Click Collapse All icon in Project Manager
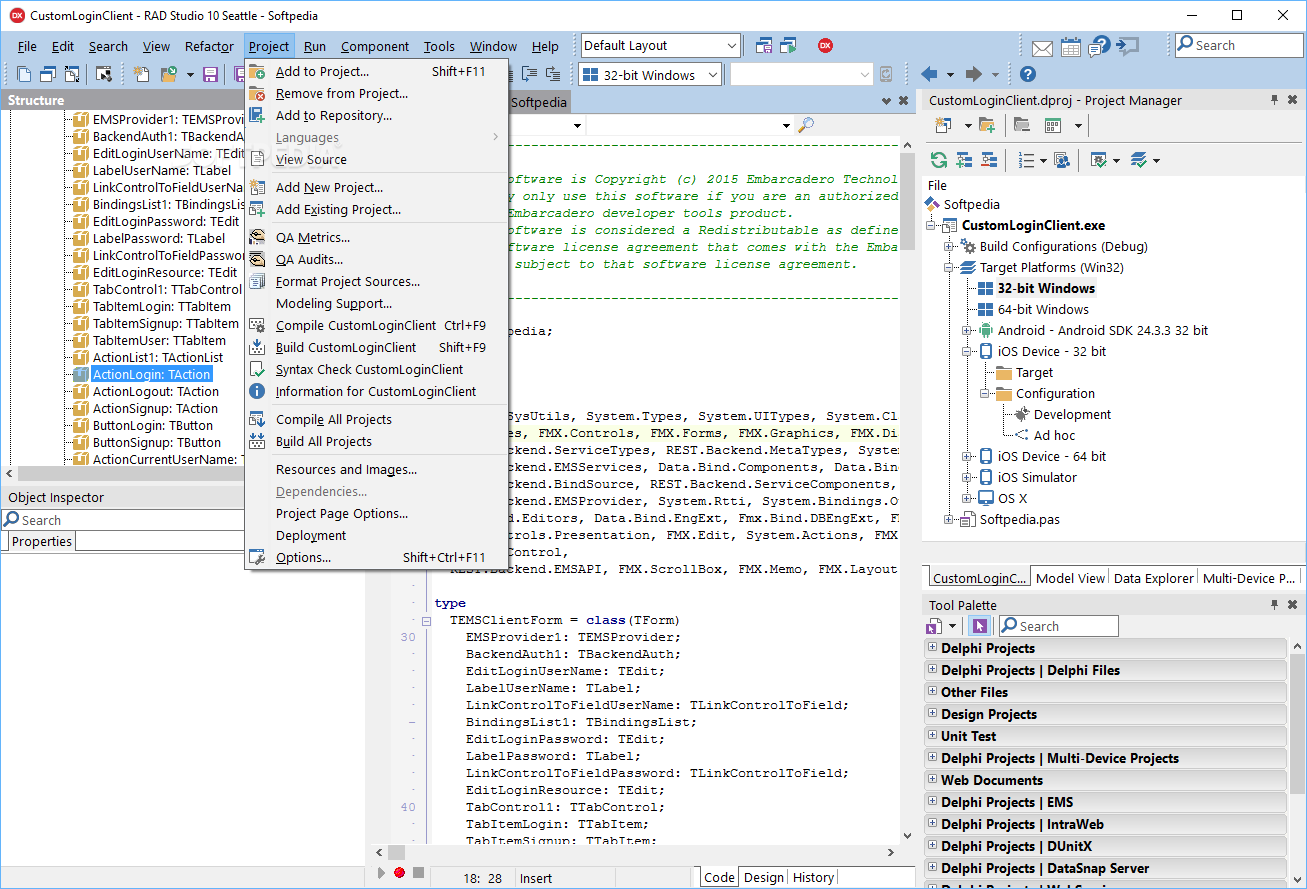The height and width of the screenshot is (889, 1307). pyautogui.click(x=989, y=160)
